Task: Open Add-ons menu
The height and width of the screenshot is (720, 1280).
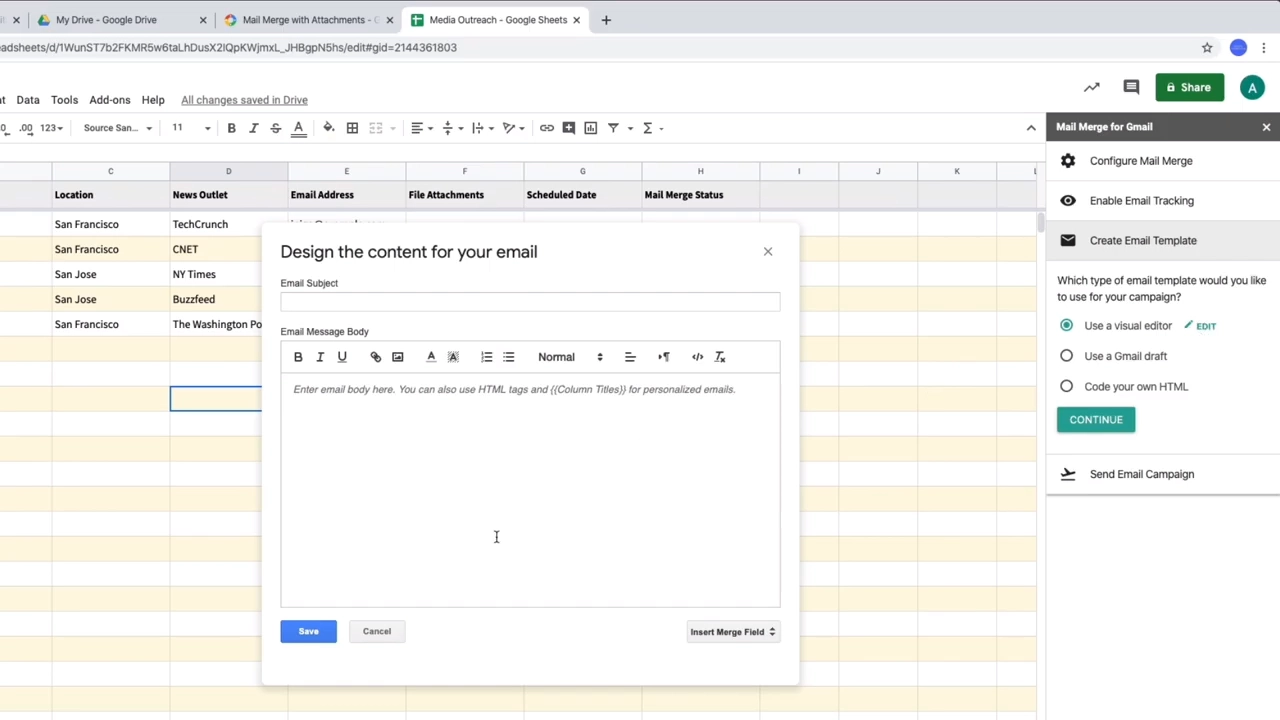Action: [110, 100]
